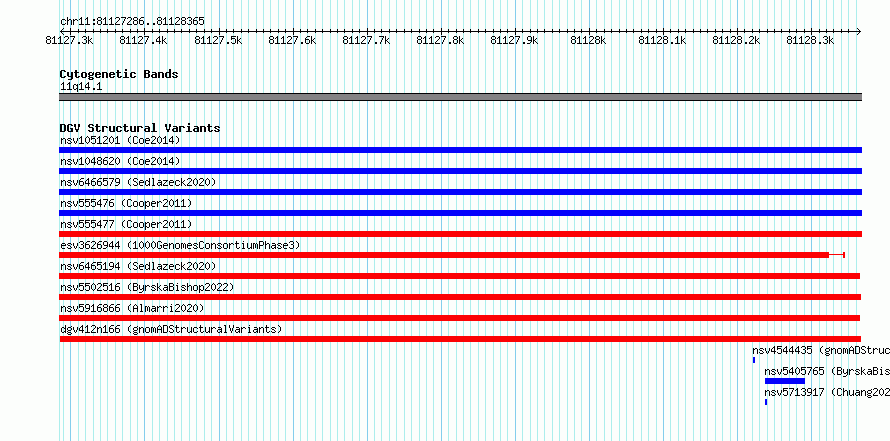890x441 pixels.
Task: Click the blue bar under nsv1048620
Action: tap(460, 171)
